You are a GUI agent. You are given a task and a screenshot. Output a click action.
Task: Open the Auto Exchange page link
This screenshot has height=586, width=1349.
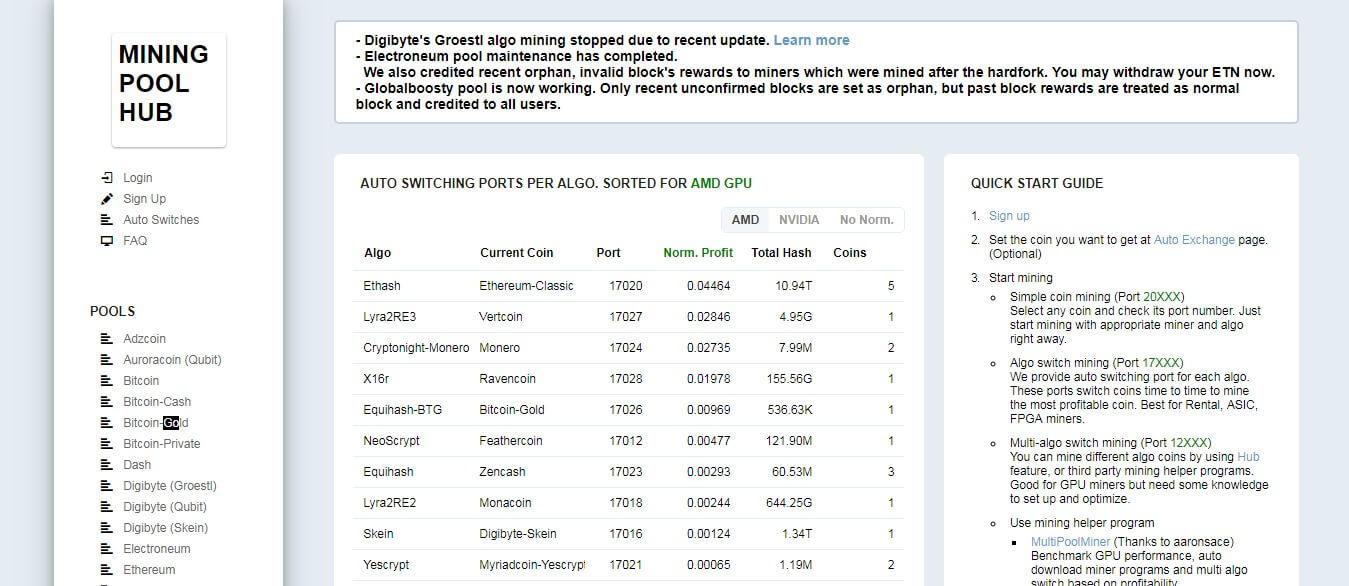coord(1194,240)
